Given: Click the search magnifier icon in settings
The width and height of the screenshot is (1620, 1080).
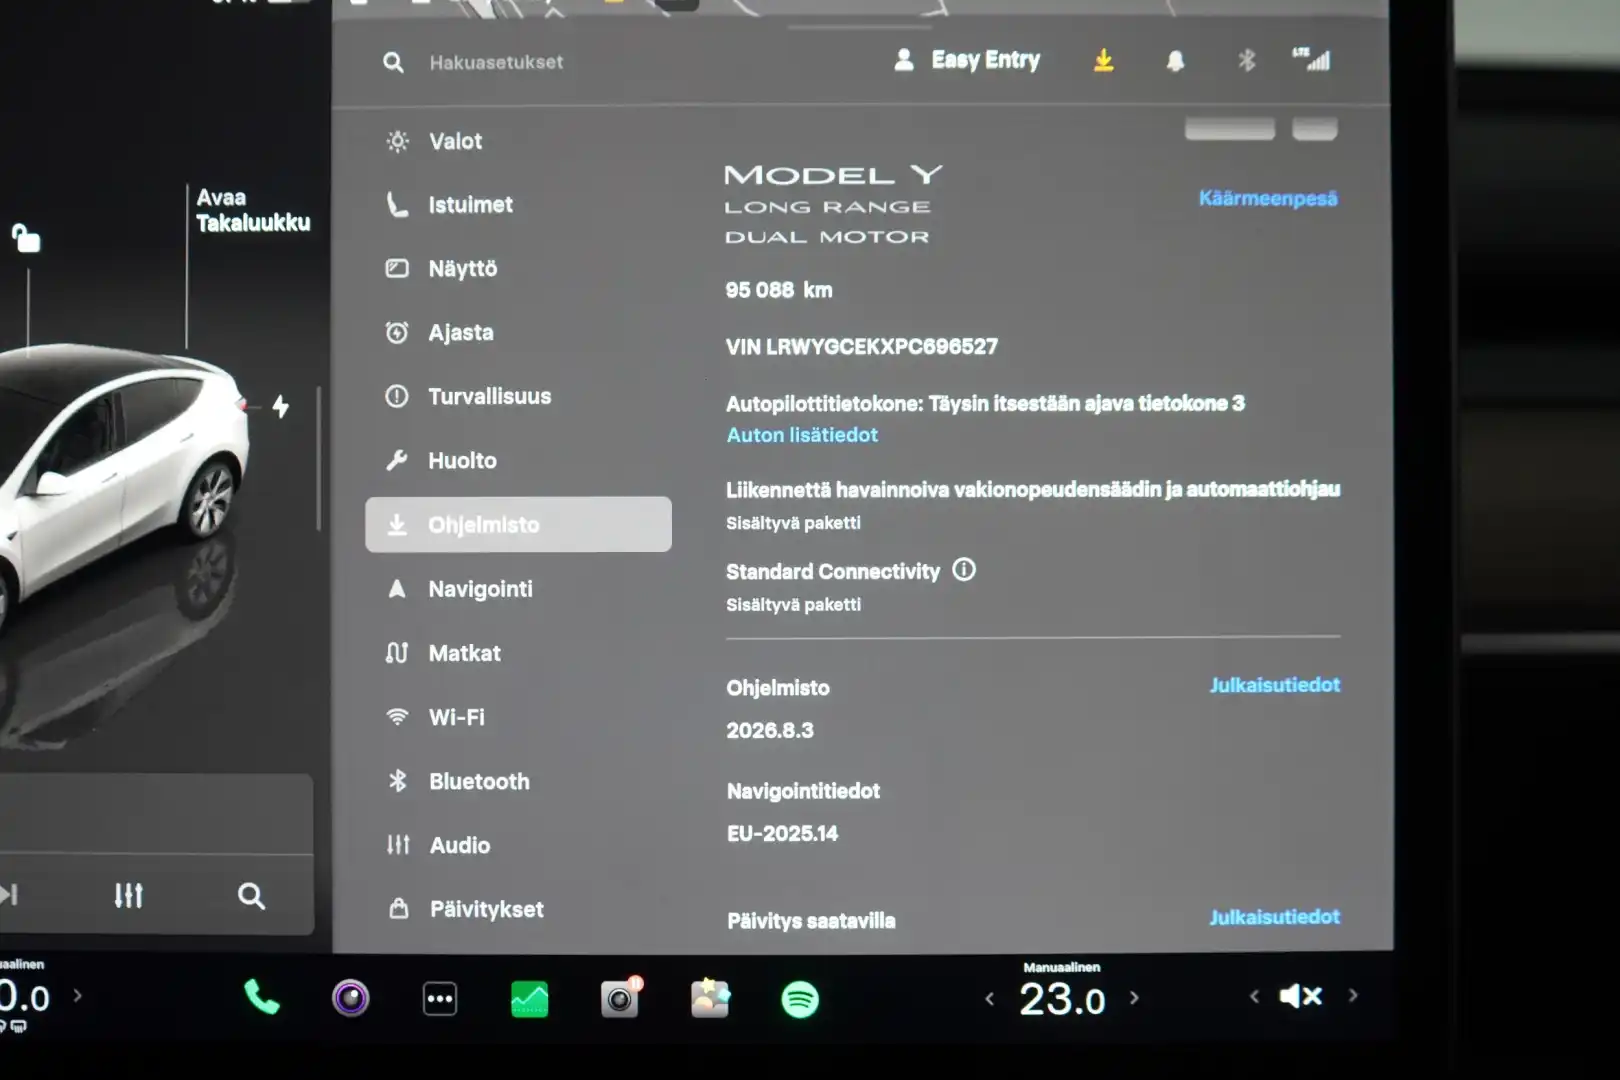Looking at the screenshot, I should pyautogui.click(x=393, y=62).
